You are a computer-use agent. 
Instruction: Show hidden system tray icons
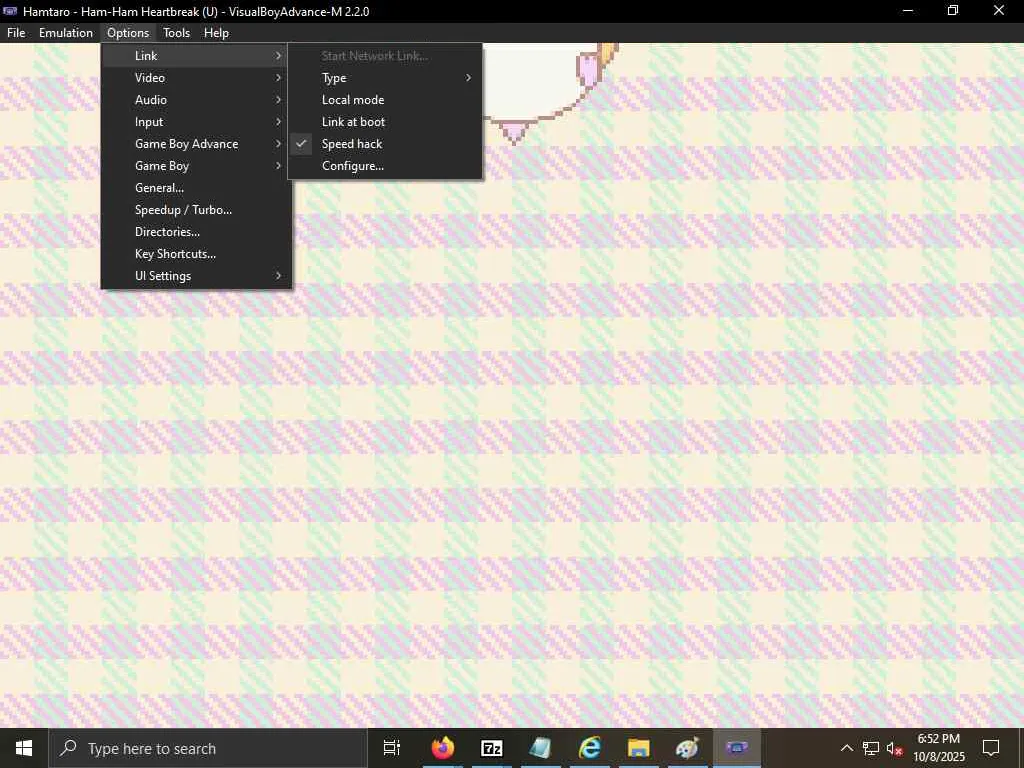[x=846, y=748]
